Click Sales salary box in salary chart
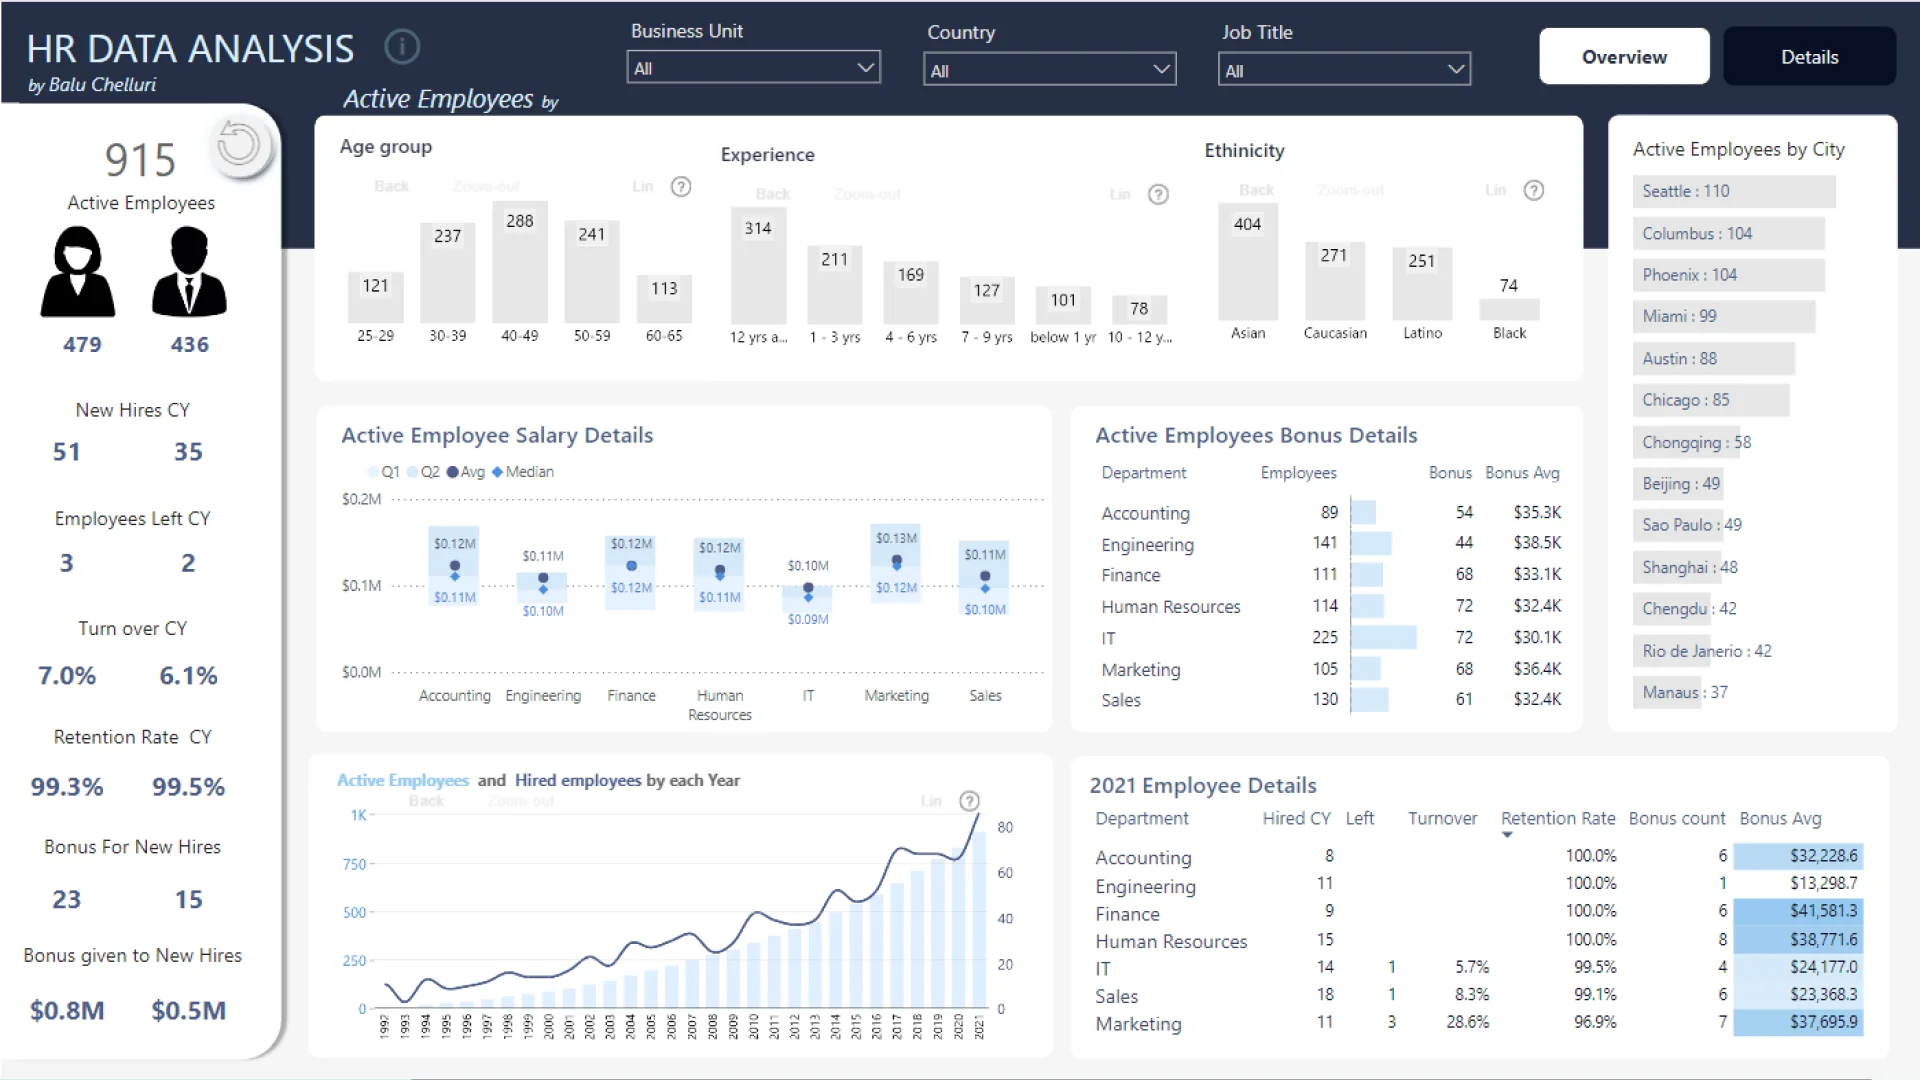Image resolution: width=1920 pixels, height=1080 pixels. pos(985,578)
